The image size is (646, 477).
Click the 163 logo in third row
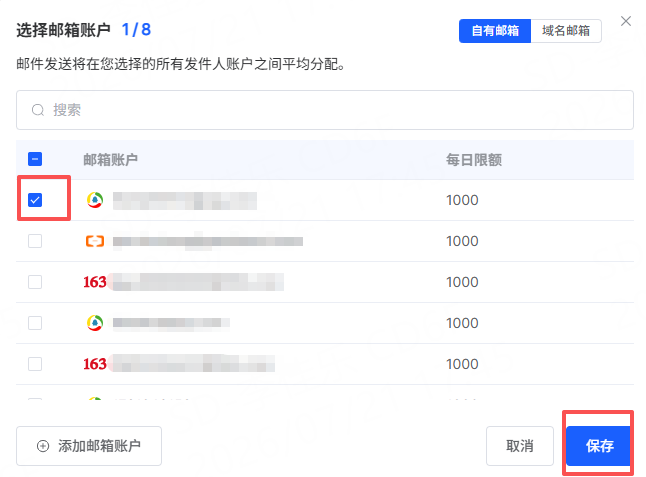pyautogui.click(x=95, y=282)
